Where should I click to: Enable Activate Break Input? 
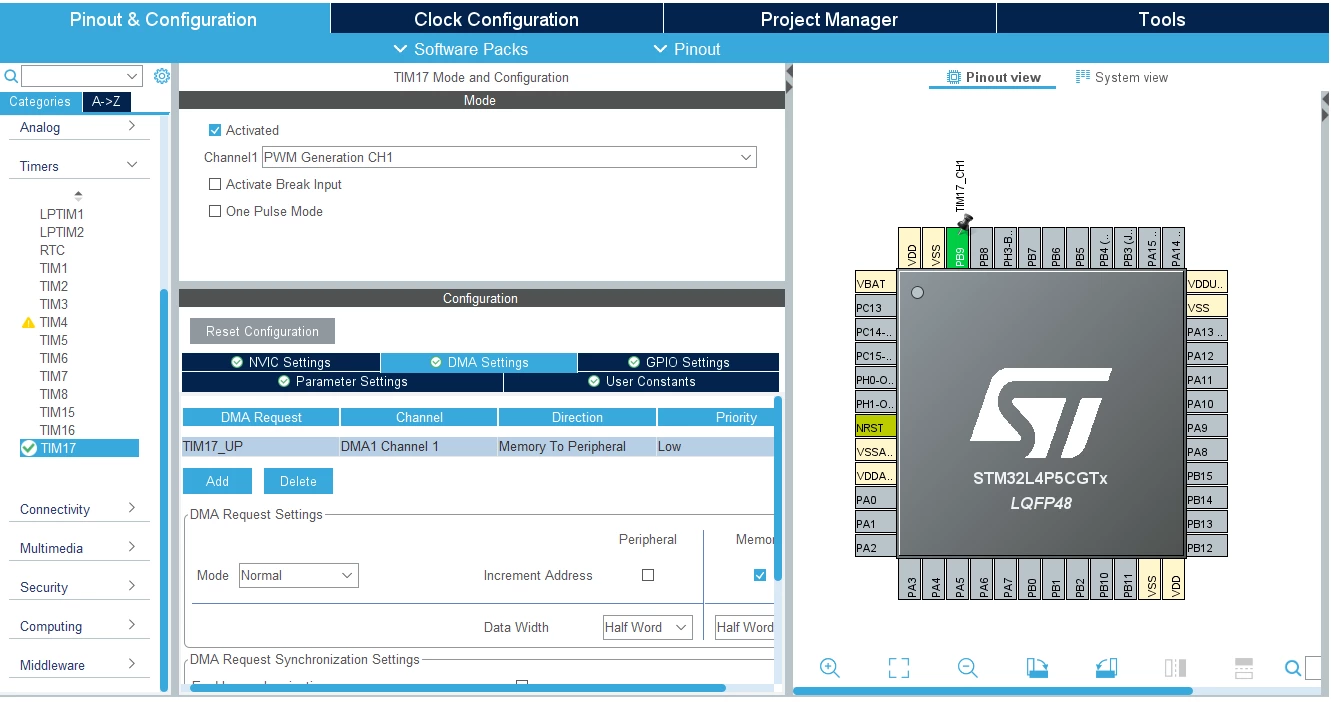pos(214,184)
